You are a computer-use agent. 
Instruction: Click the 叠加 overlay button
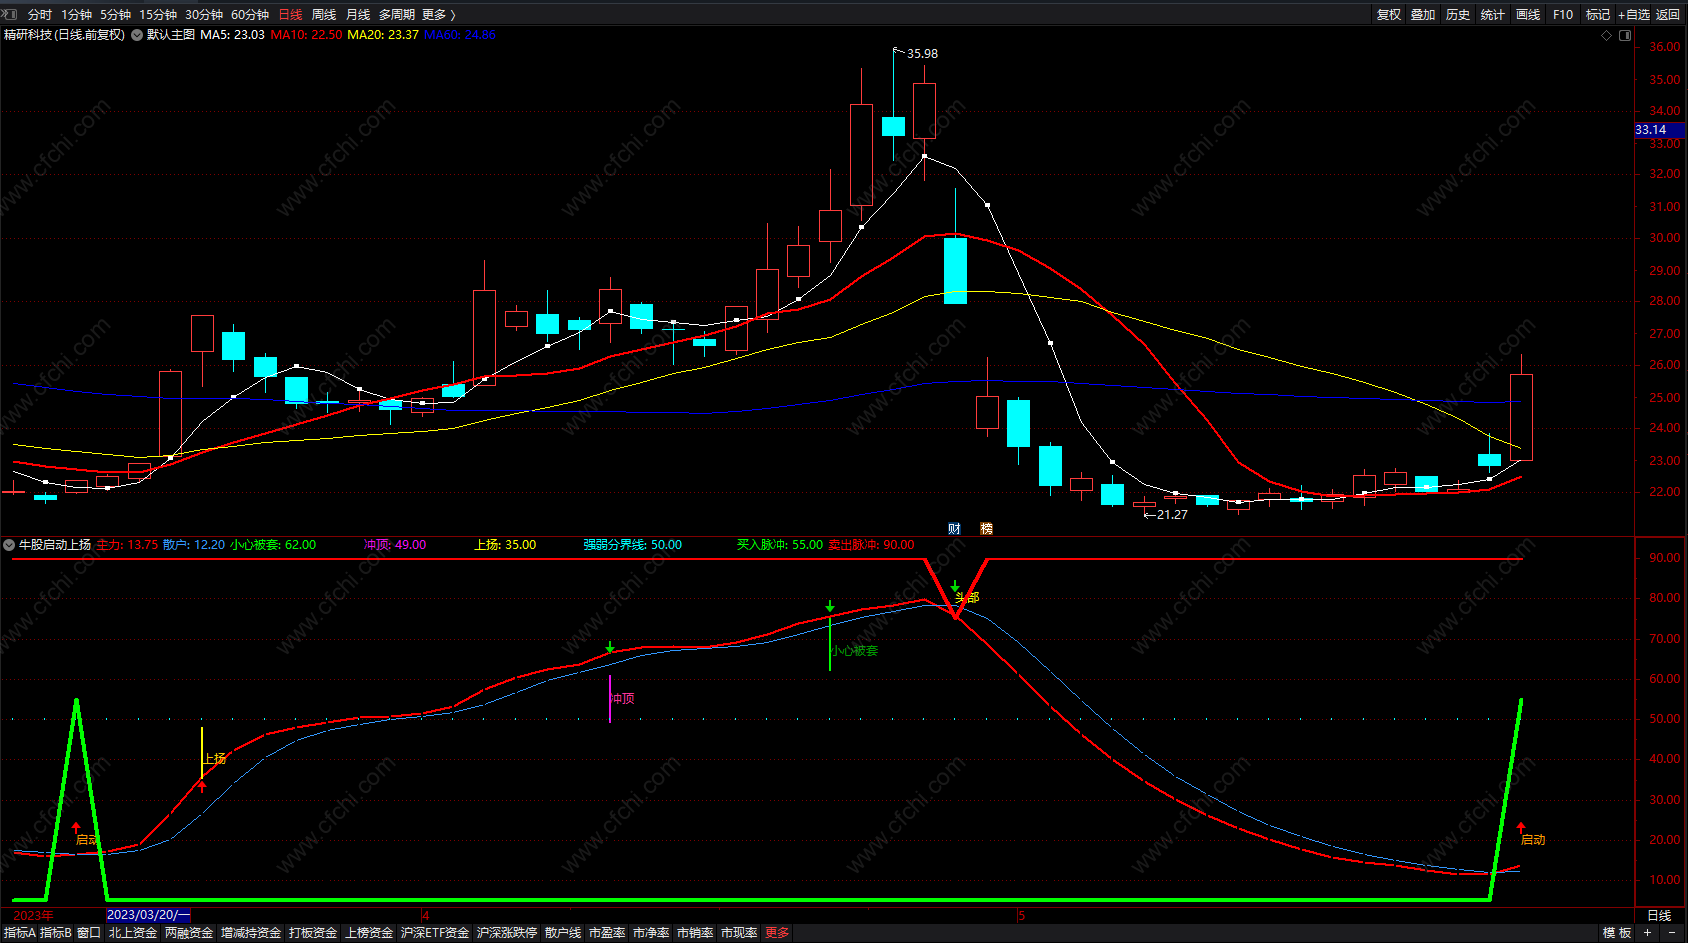[x=1423, y=15]
